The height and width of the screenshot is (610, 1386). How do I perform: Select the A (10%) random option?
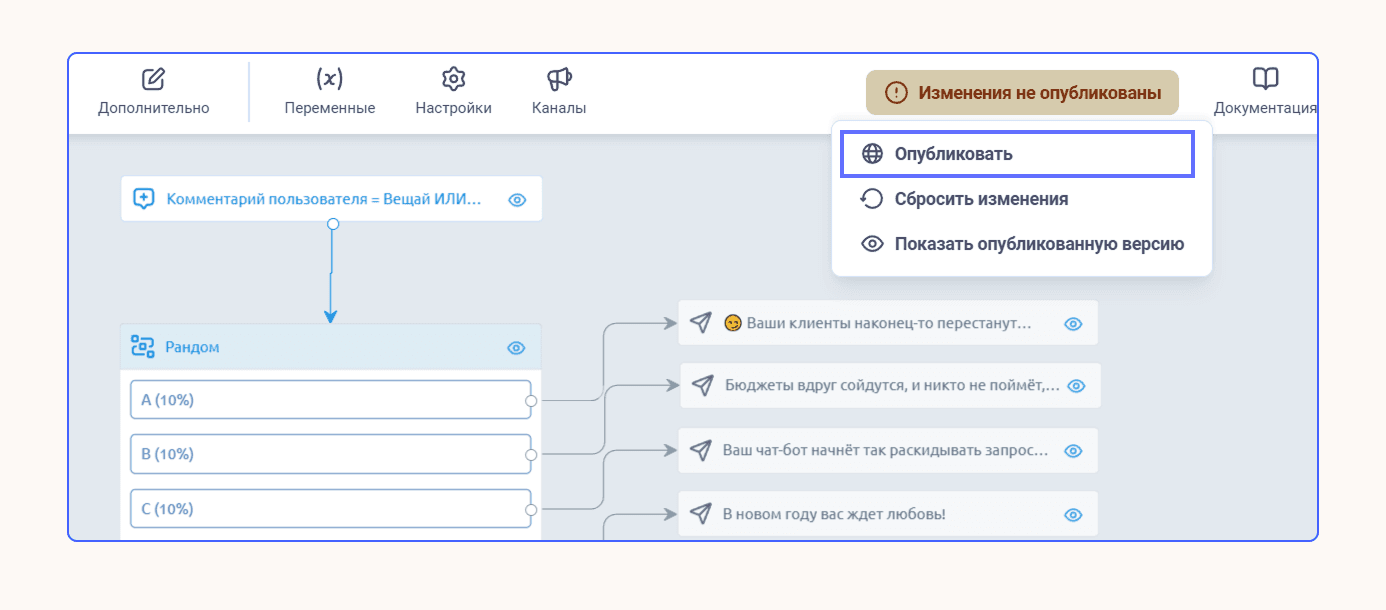coord(331,400)
